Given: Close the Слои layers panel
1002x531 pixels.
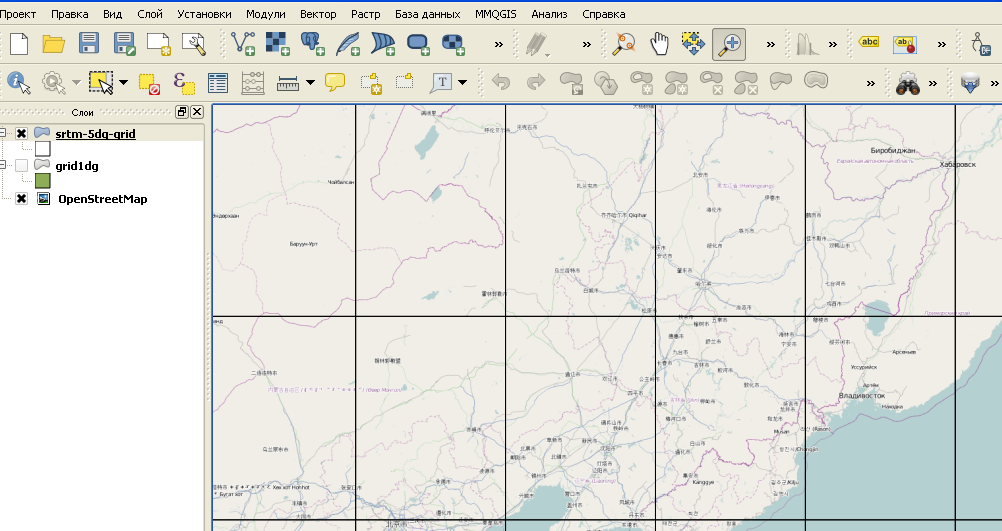Looking at the screenshot, I should [x=197, y=112].
